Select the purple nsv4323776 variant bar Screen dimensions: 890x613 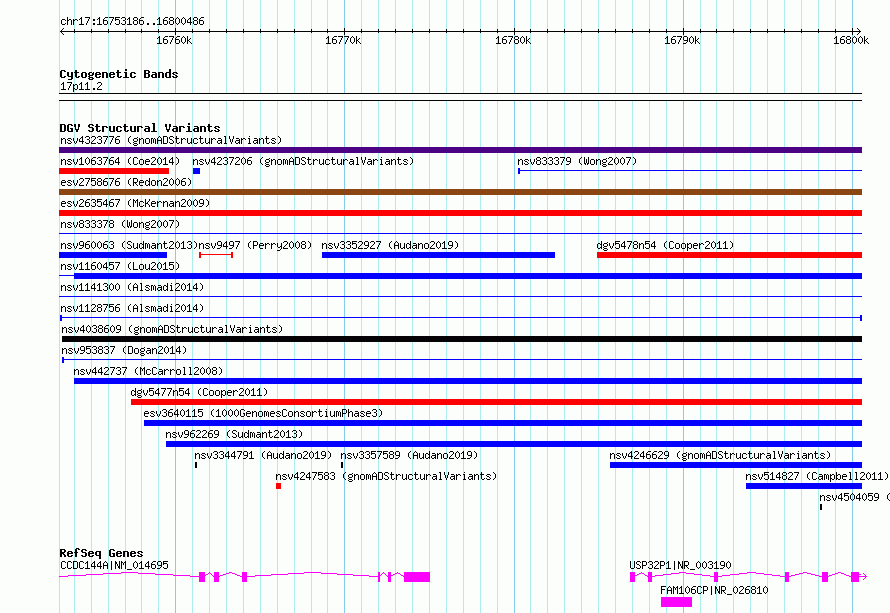[460, 150]
